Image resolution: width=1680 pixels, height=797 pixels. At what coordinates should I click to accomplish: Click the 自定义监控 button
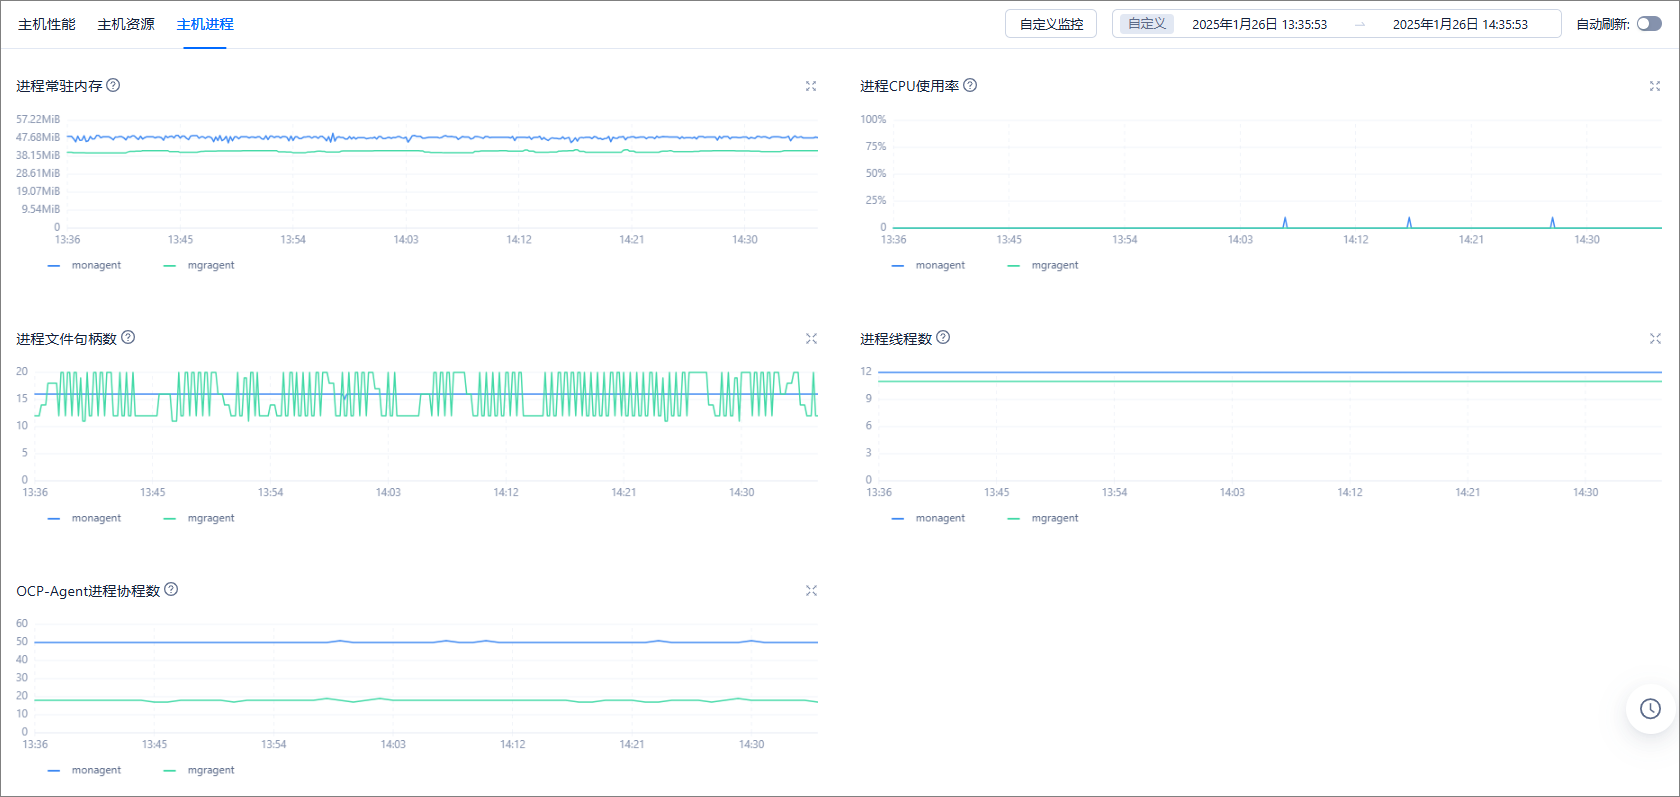coord(1051,24)
